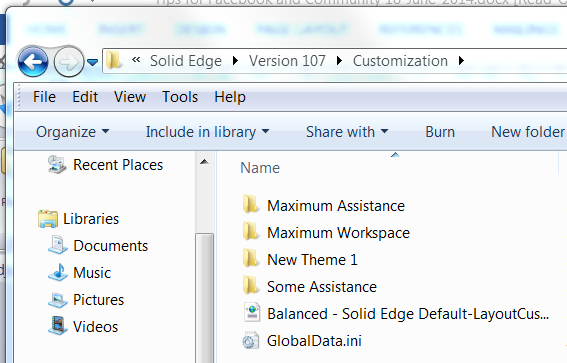
Task: Open the Documents library
Action: pos(98,246)
